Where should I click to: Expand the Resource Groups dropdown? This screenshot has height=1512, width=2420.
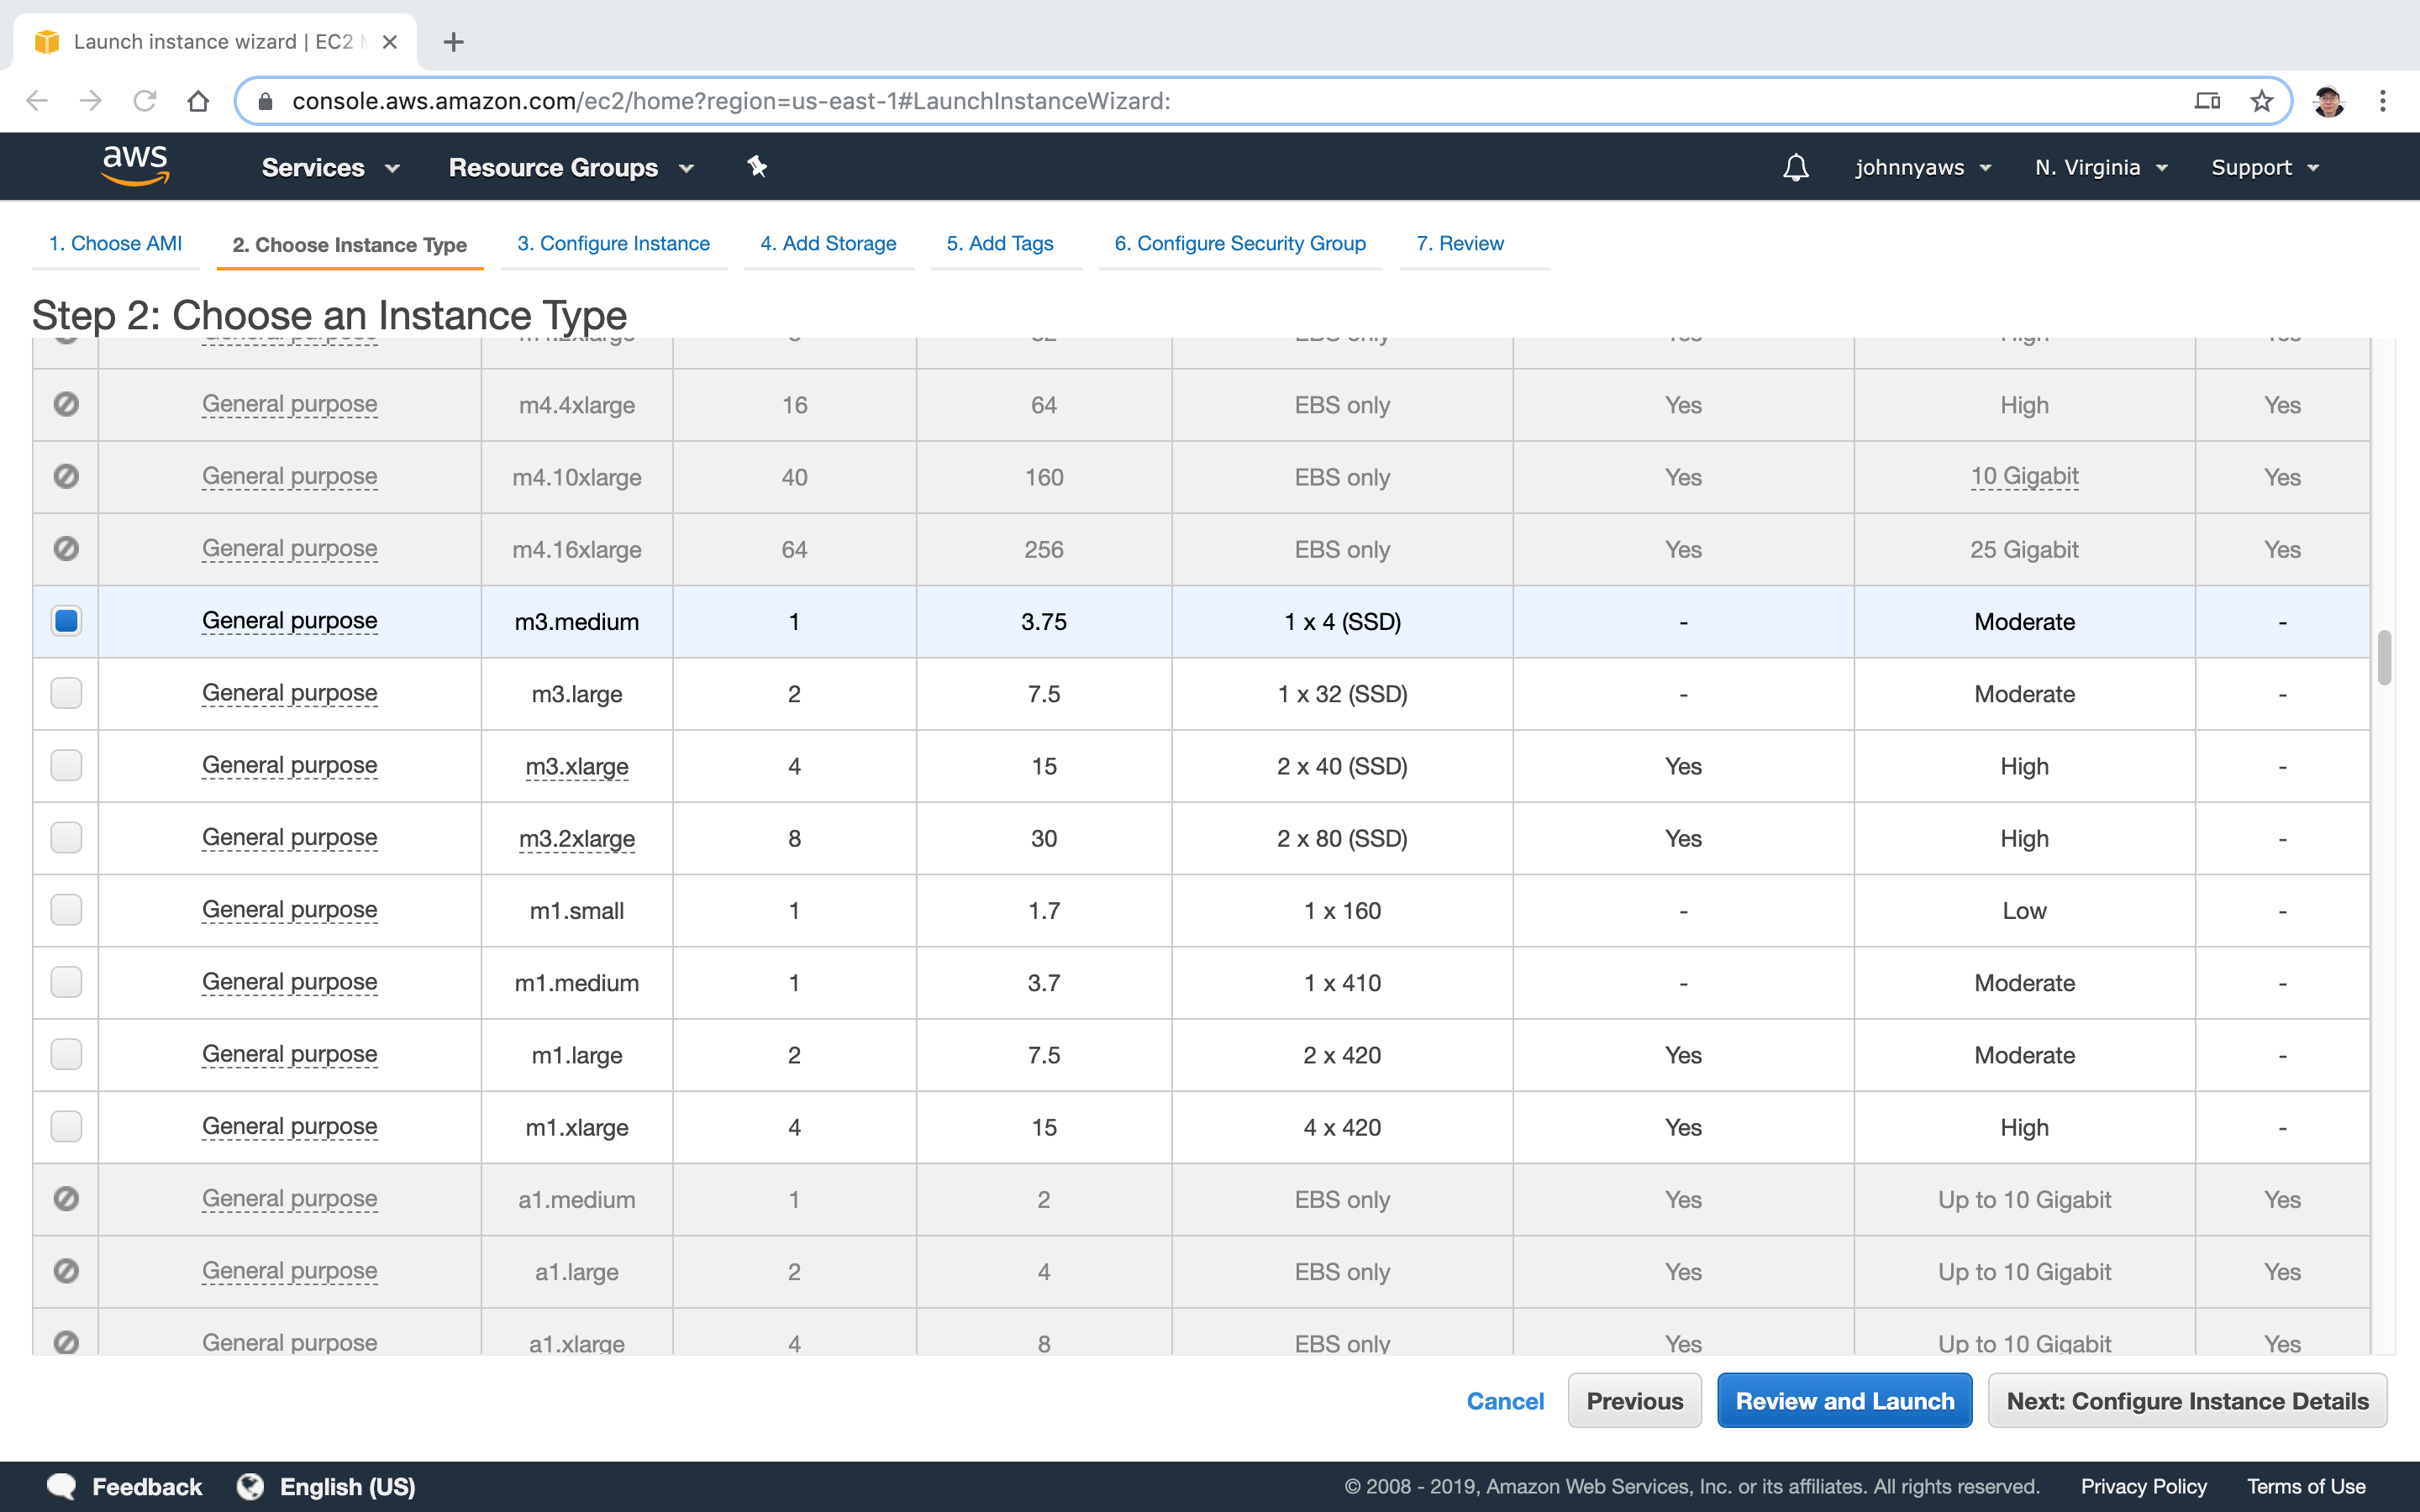click(x=571, y=167)
